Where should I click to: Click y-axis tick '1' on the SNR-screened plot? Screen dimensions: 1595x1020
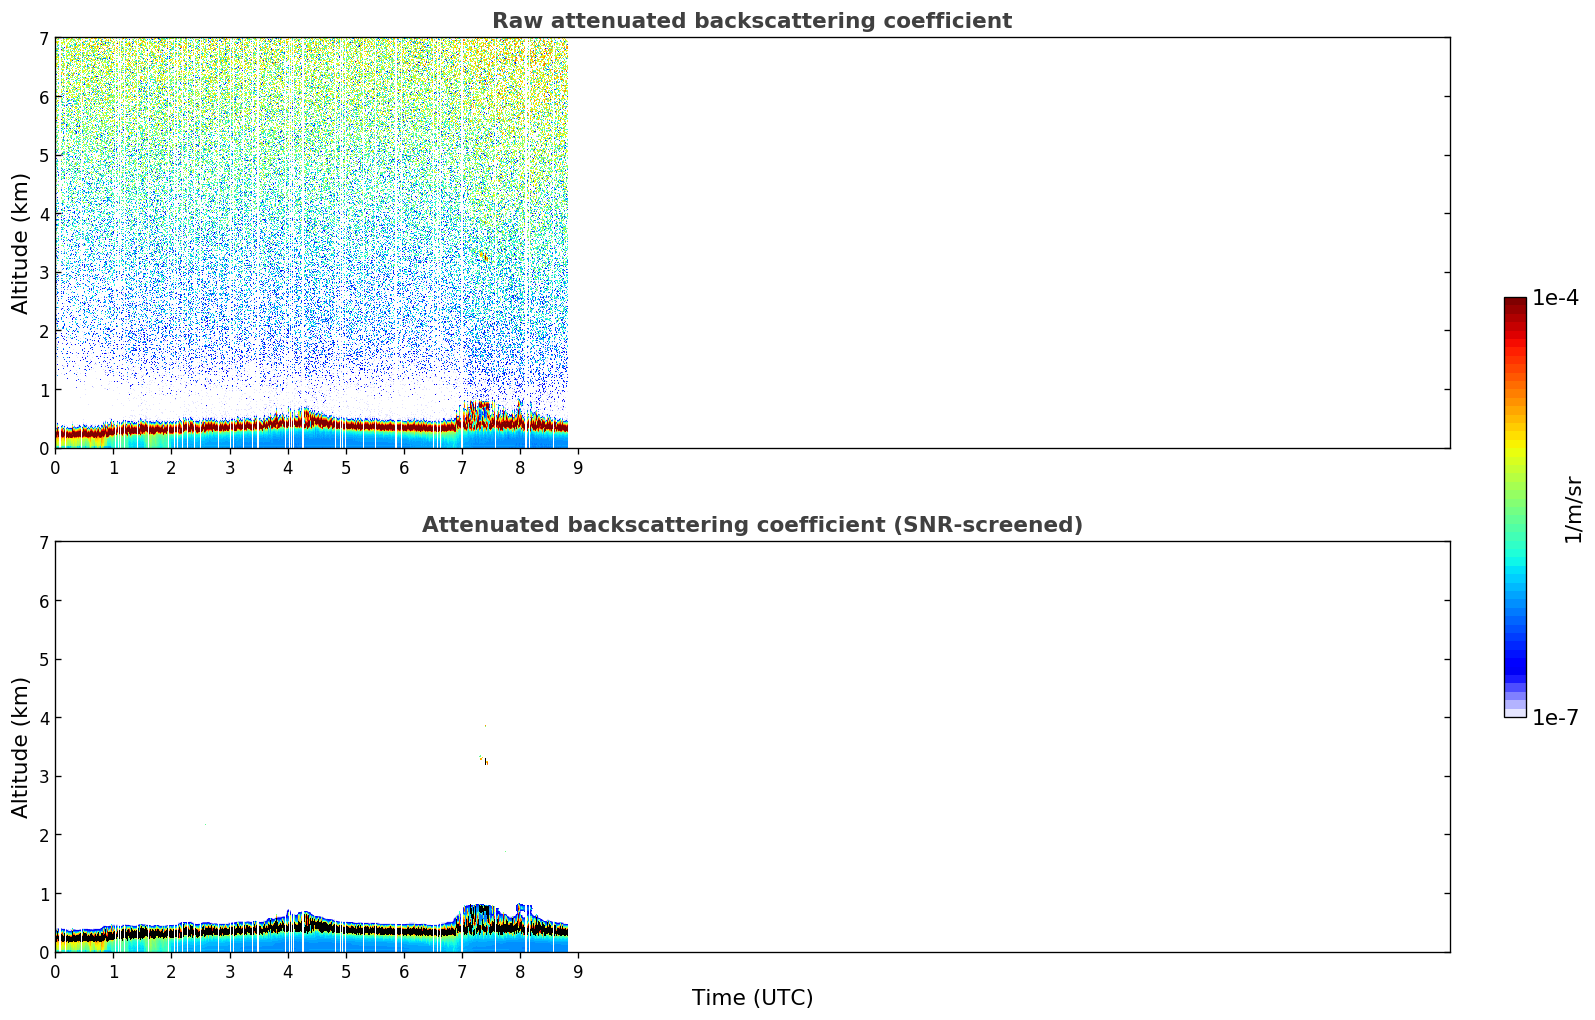(43, 894)
